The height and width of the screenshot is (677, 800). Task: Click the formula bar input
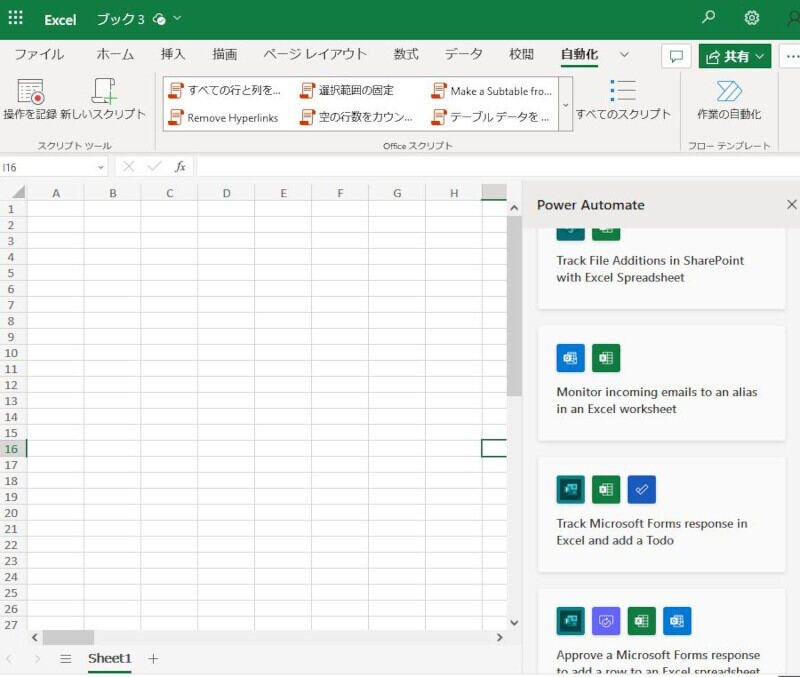pyautogui.click(x=497, y=167)
